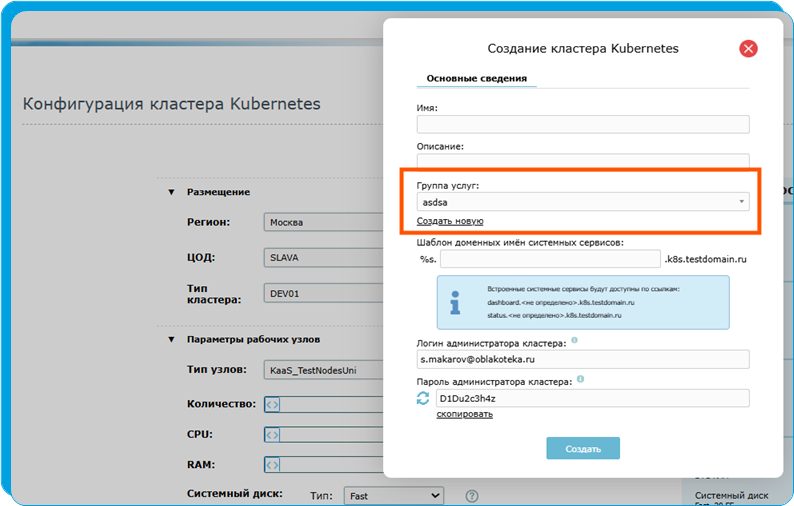Screen dimensions: 794x506
Task: Click the blue info icon in the hint box
Action: point(455,301)
